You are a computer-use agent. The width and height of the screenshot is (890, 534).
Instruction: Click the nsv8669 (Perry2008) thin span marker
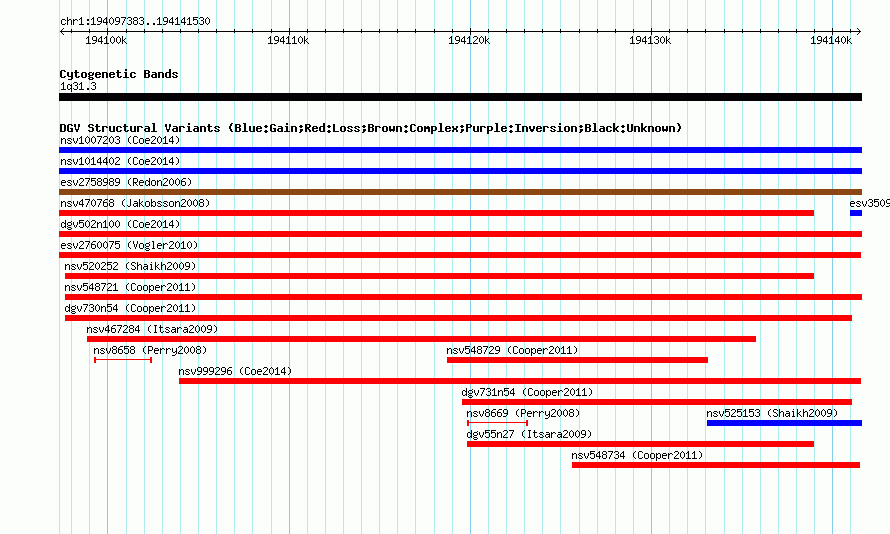497,423
